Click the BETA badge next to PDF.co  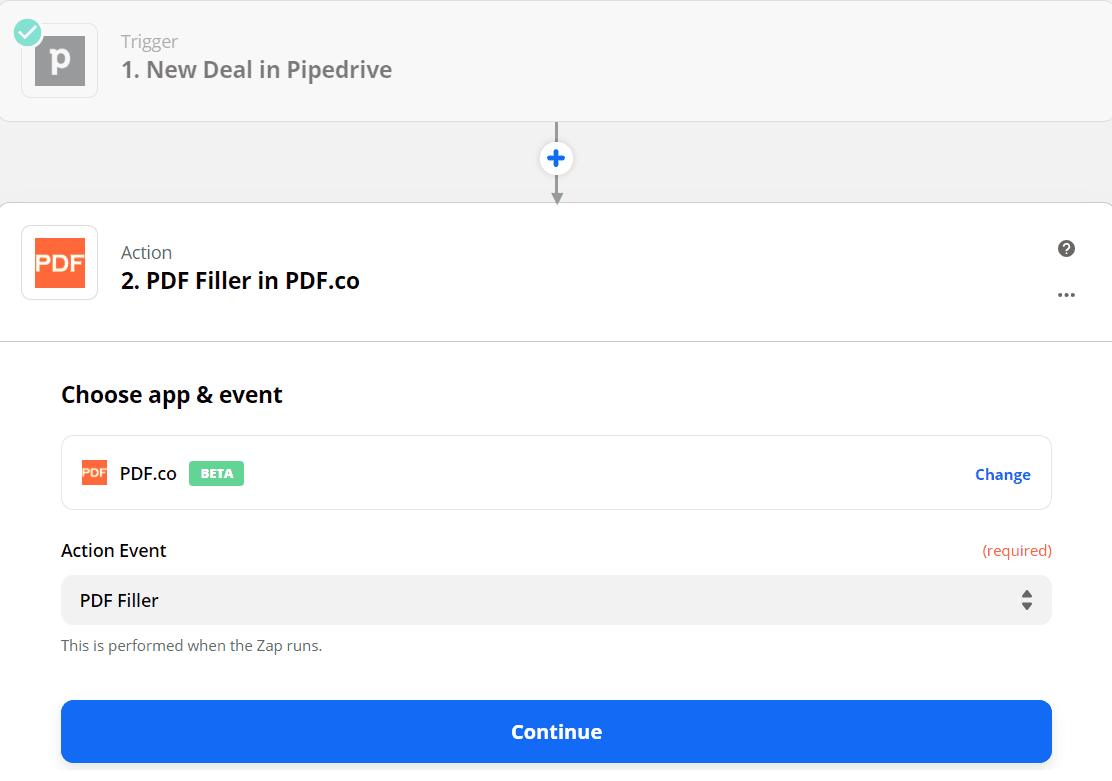[216, 473]
